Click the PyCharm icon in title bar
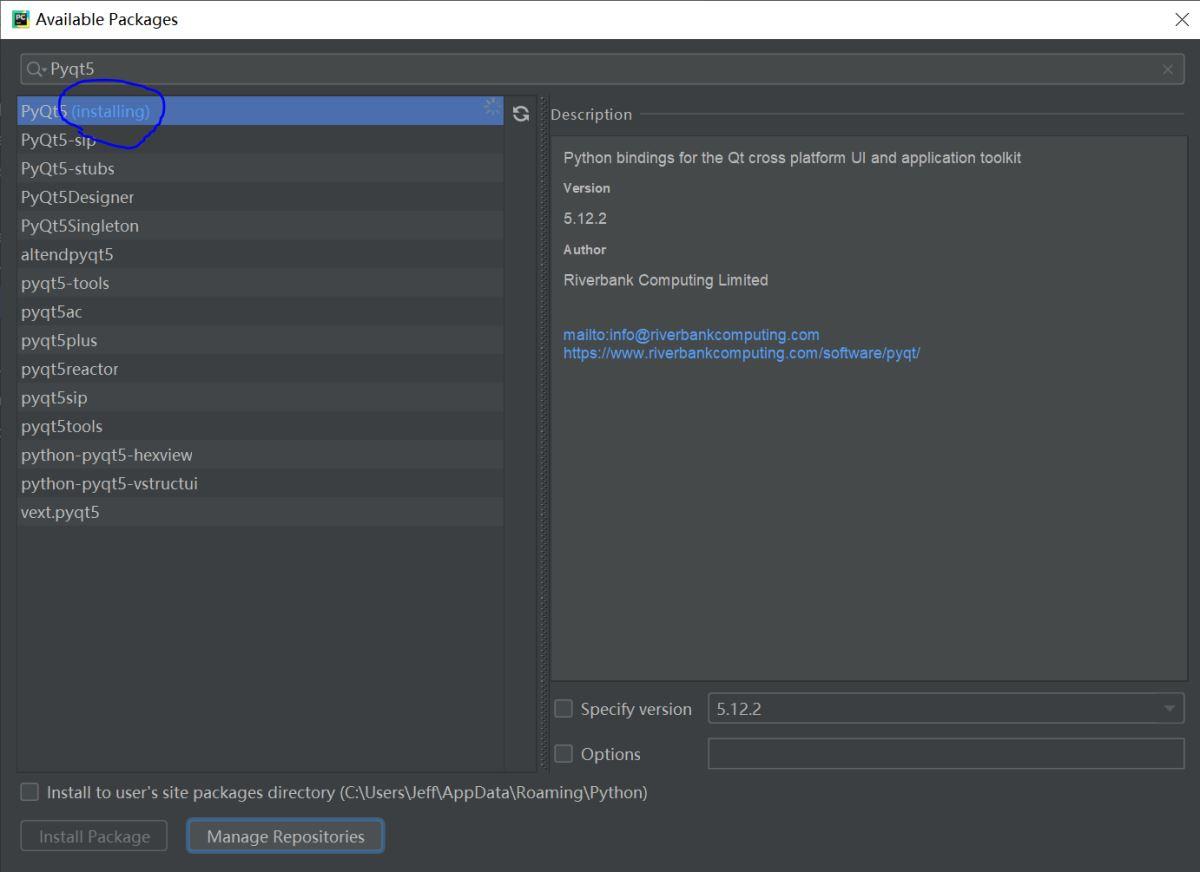Viewport: 1200px width, 872px height. point(20,19)
